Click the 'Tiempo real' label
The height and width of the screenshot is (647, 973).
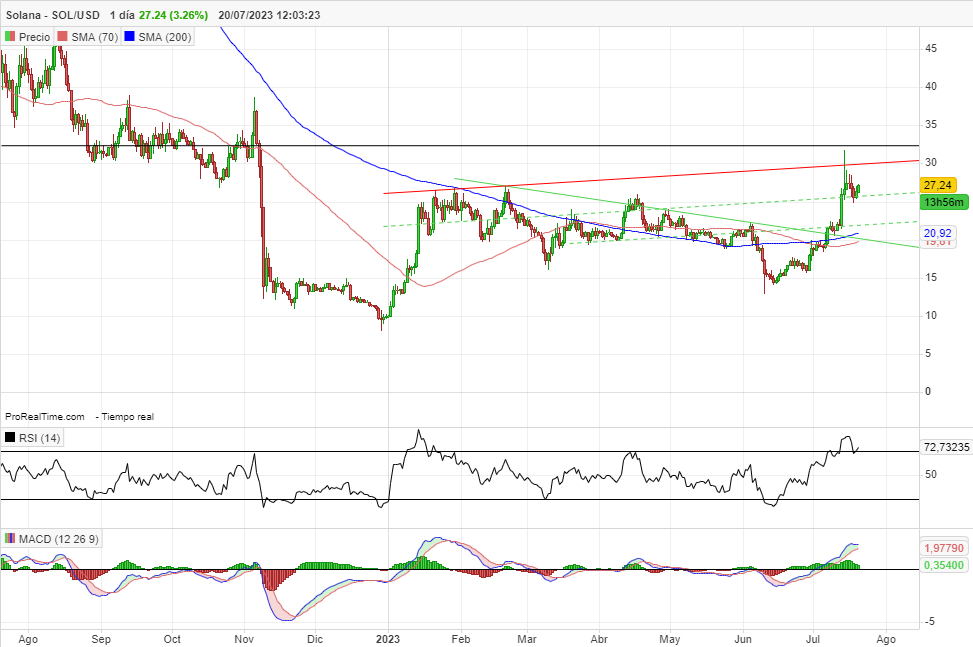(128, 417)
